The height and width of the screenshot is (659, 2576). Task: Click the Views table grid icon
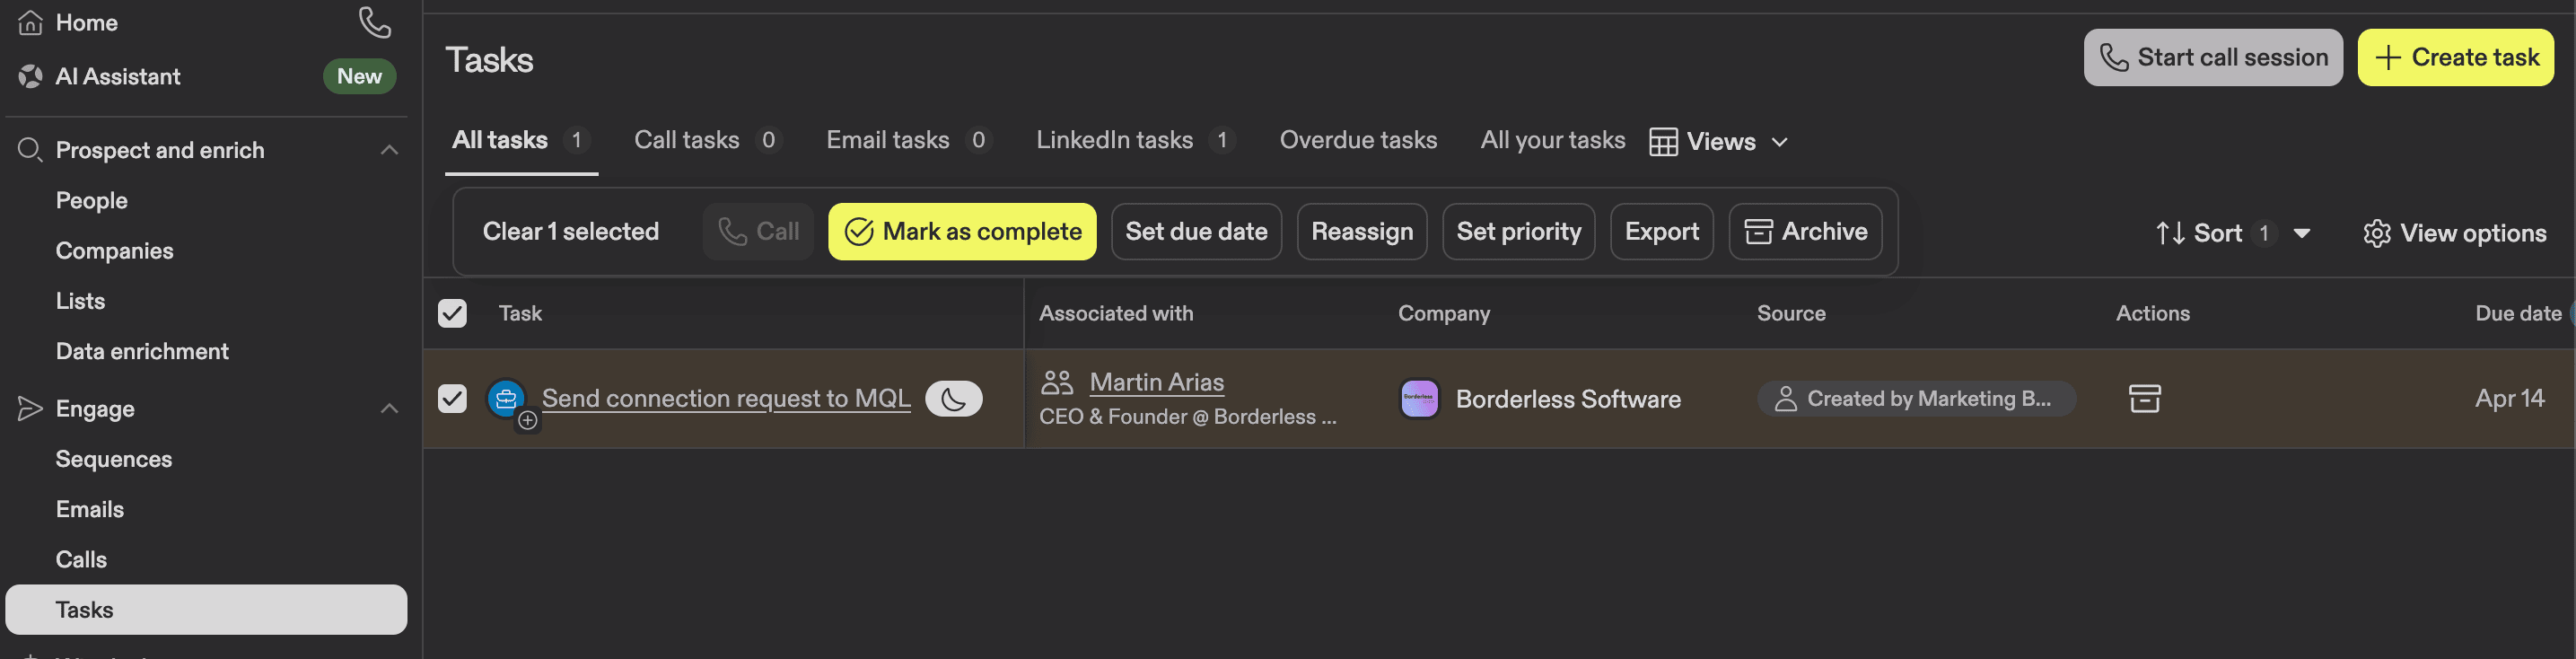click(1663, 142)
